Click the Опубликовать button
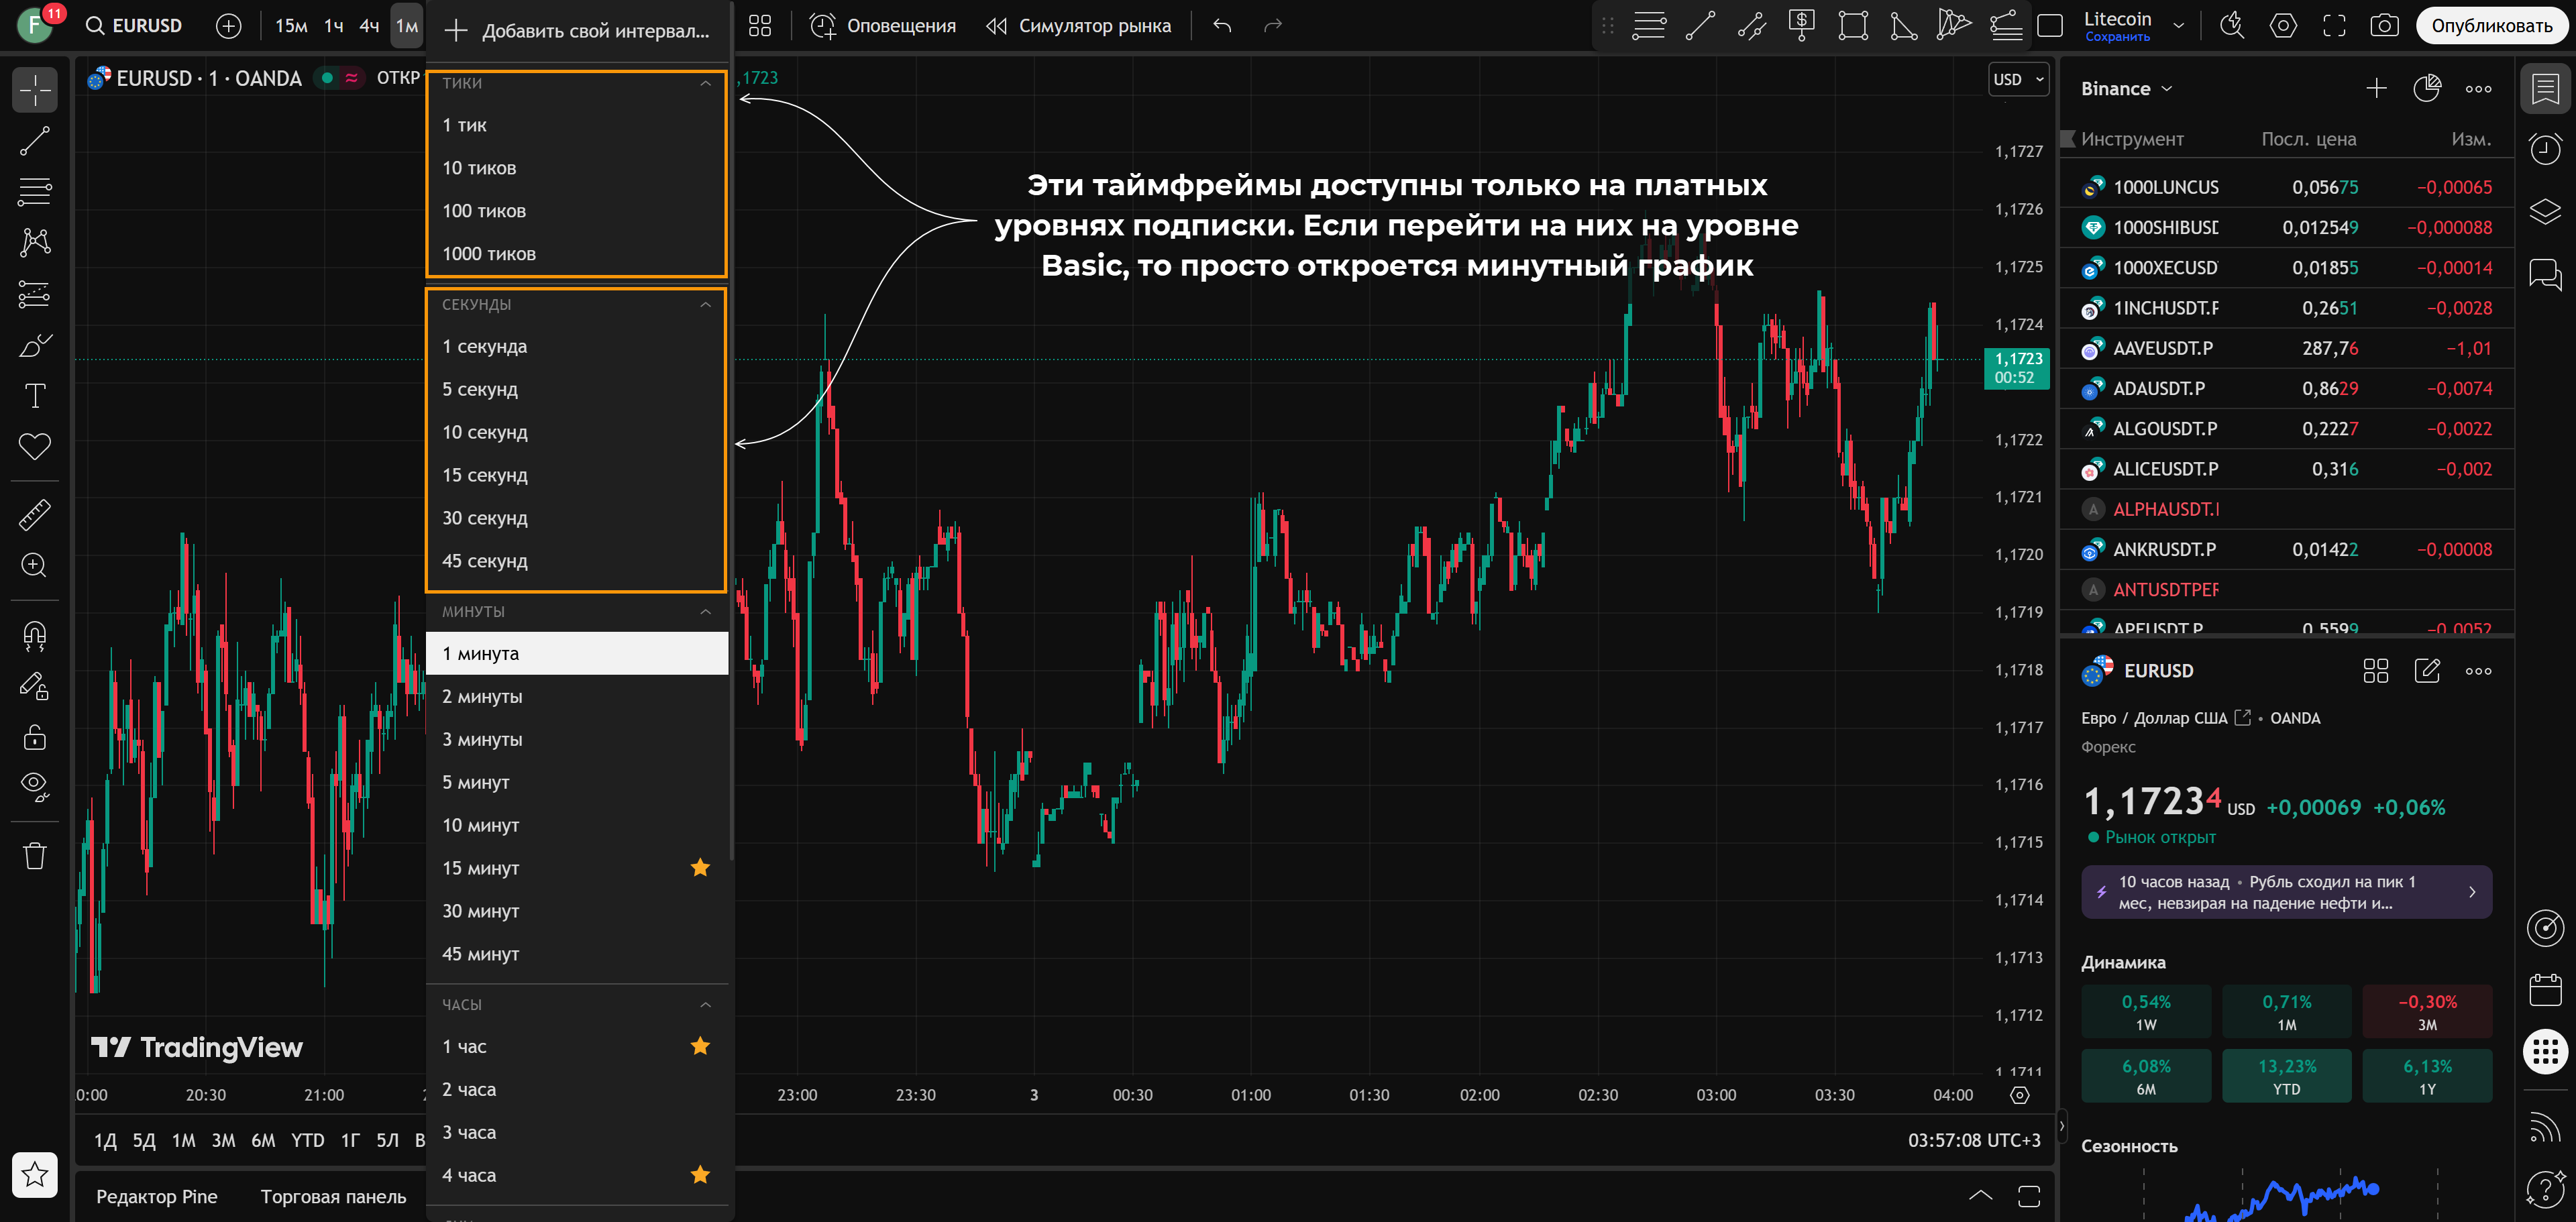The width and height of the screenshot is (2576, 1222). click(x=2491, y=26)
